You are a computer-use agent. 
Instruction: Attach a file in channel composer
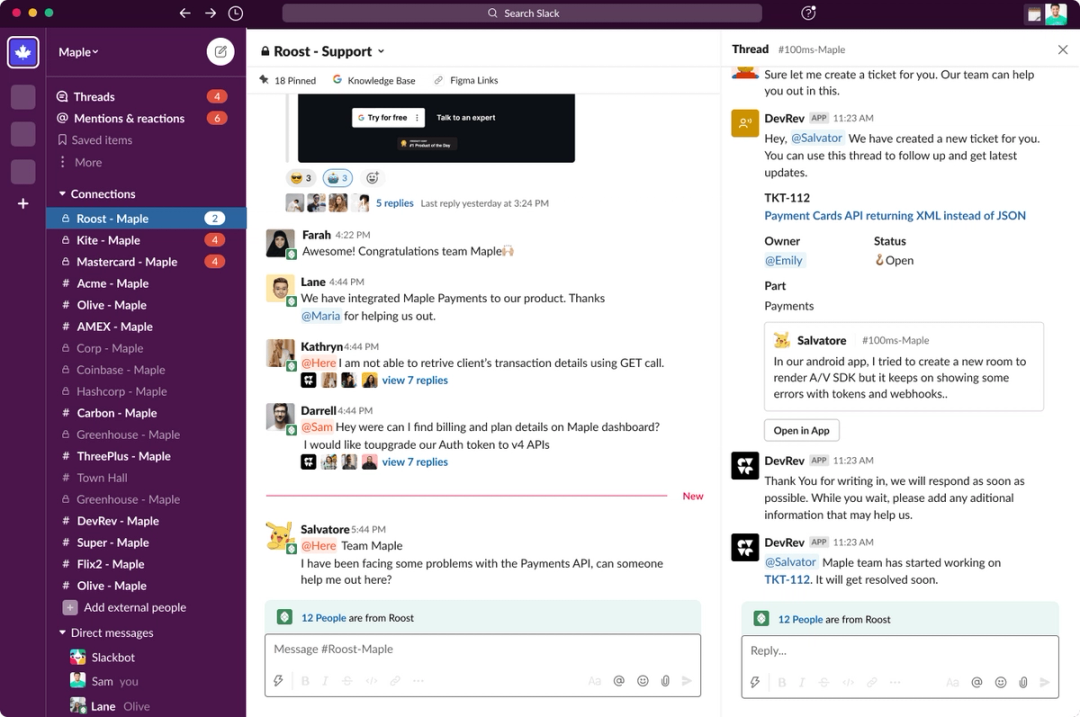(x=665, y=680)
